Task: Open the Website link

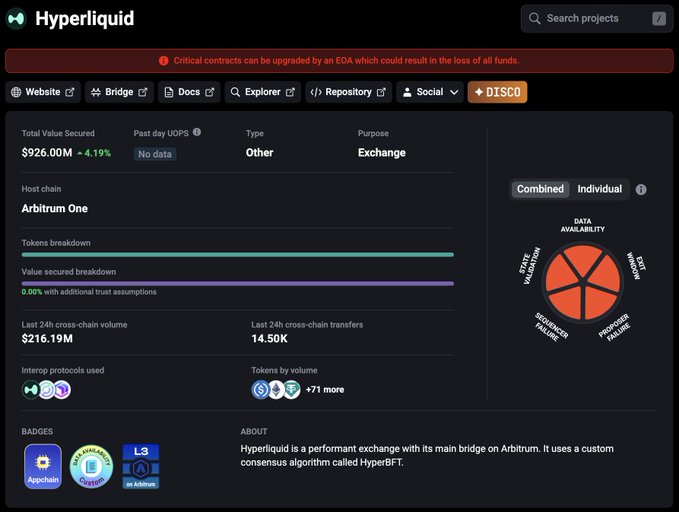Action: 43,92
